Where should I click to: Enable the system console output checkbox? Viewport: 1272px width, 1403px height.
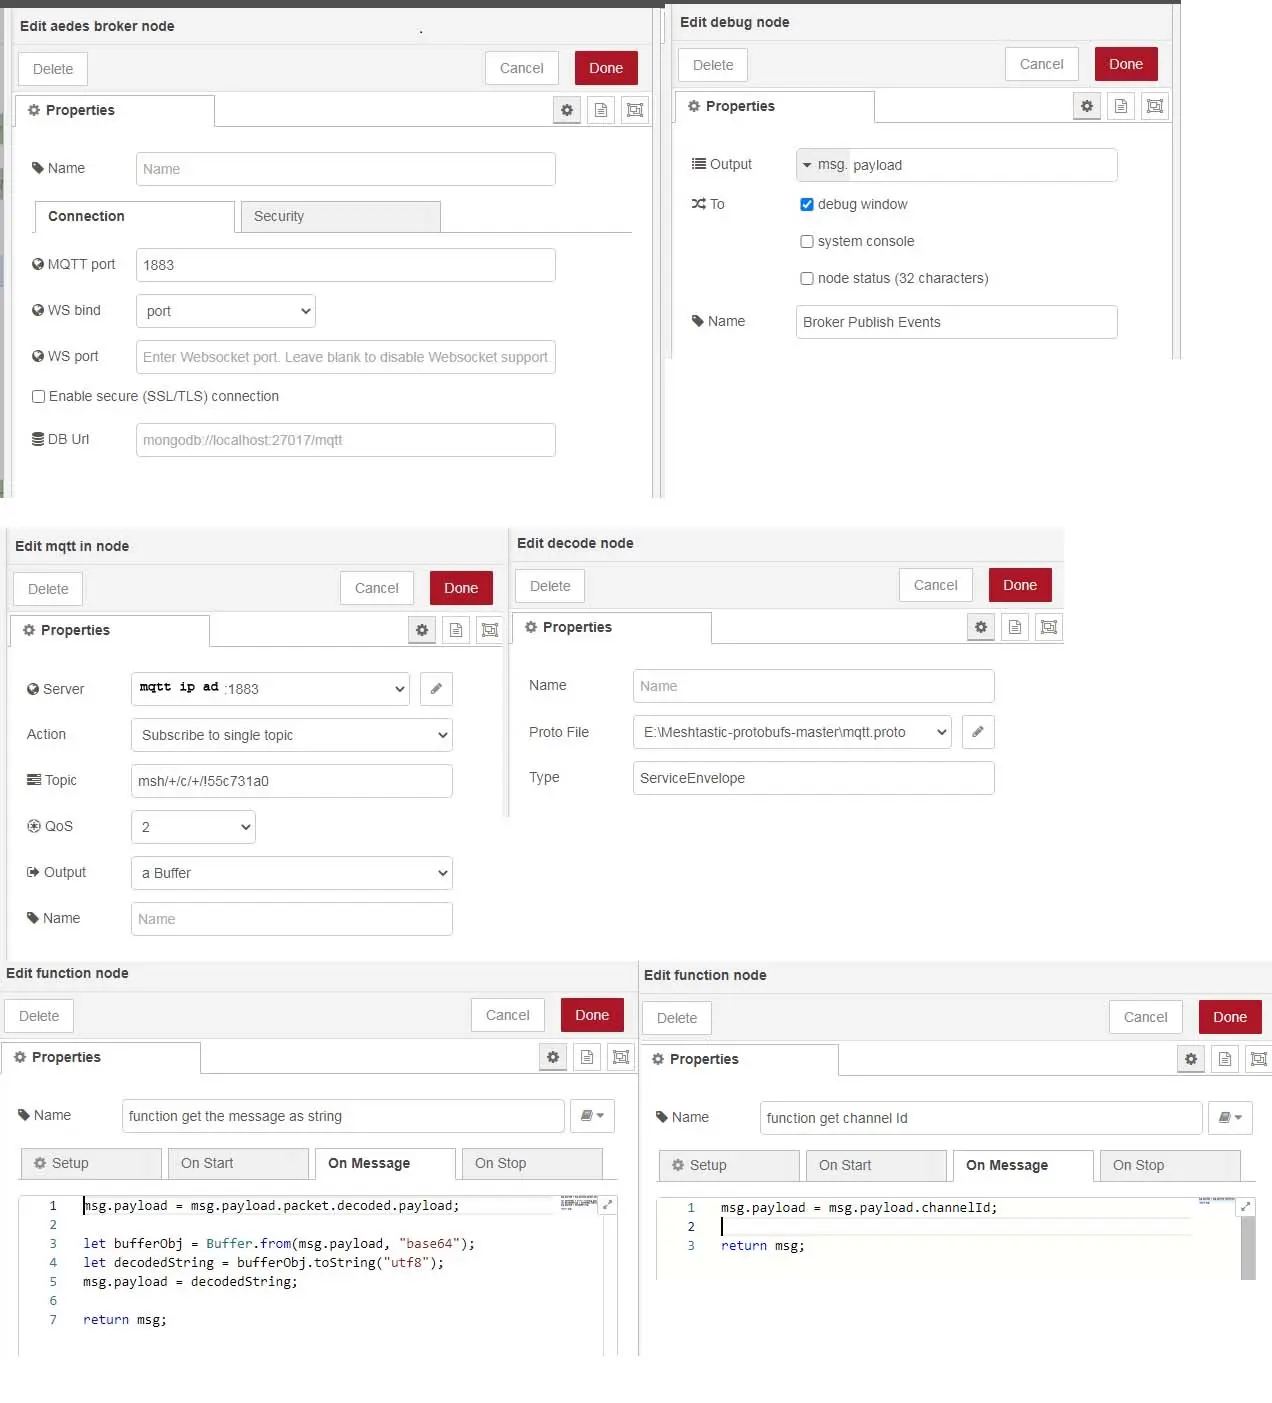click(x=807, y=242)
